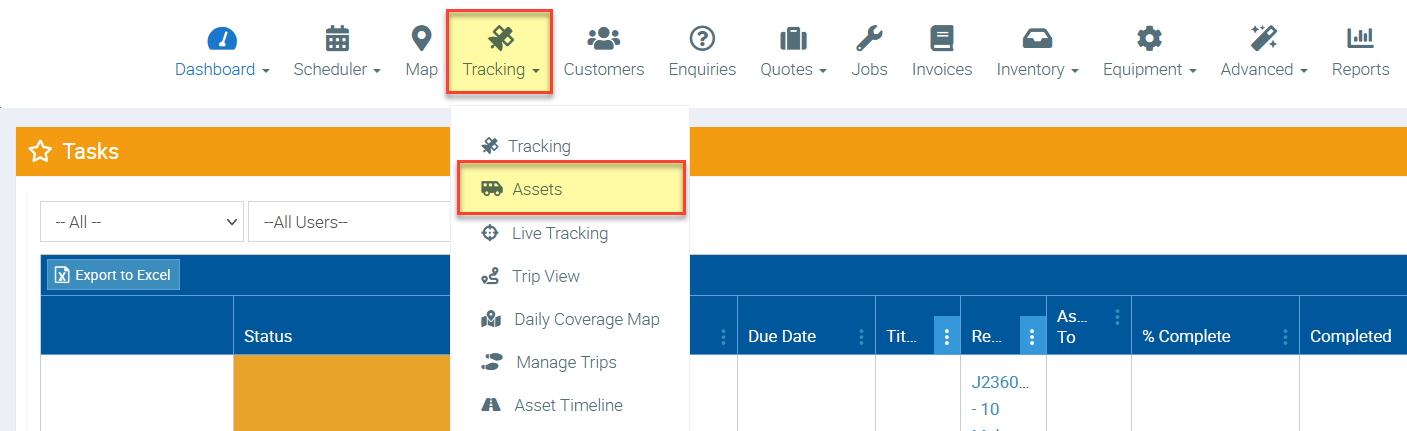Click the Tasks star icon
This screenshot has height=431, width=1407.
point(40,152)
